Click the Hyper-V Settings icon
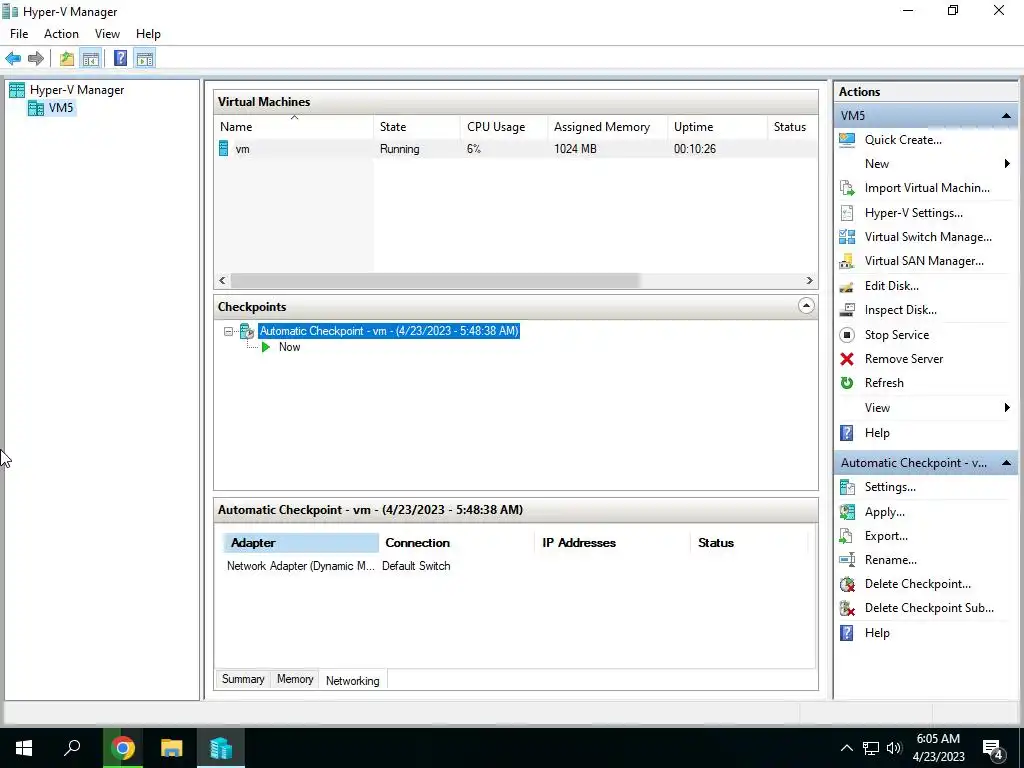 847,213
